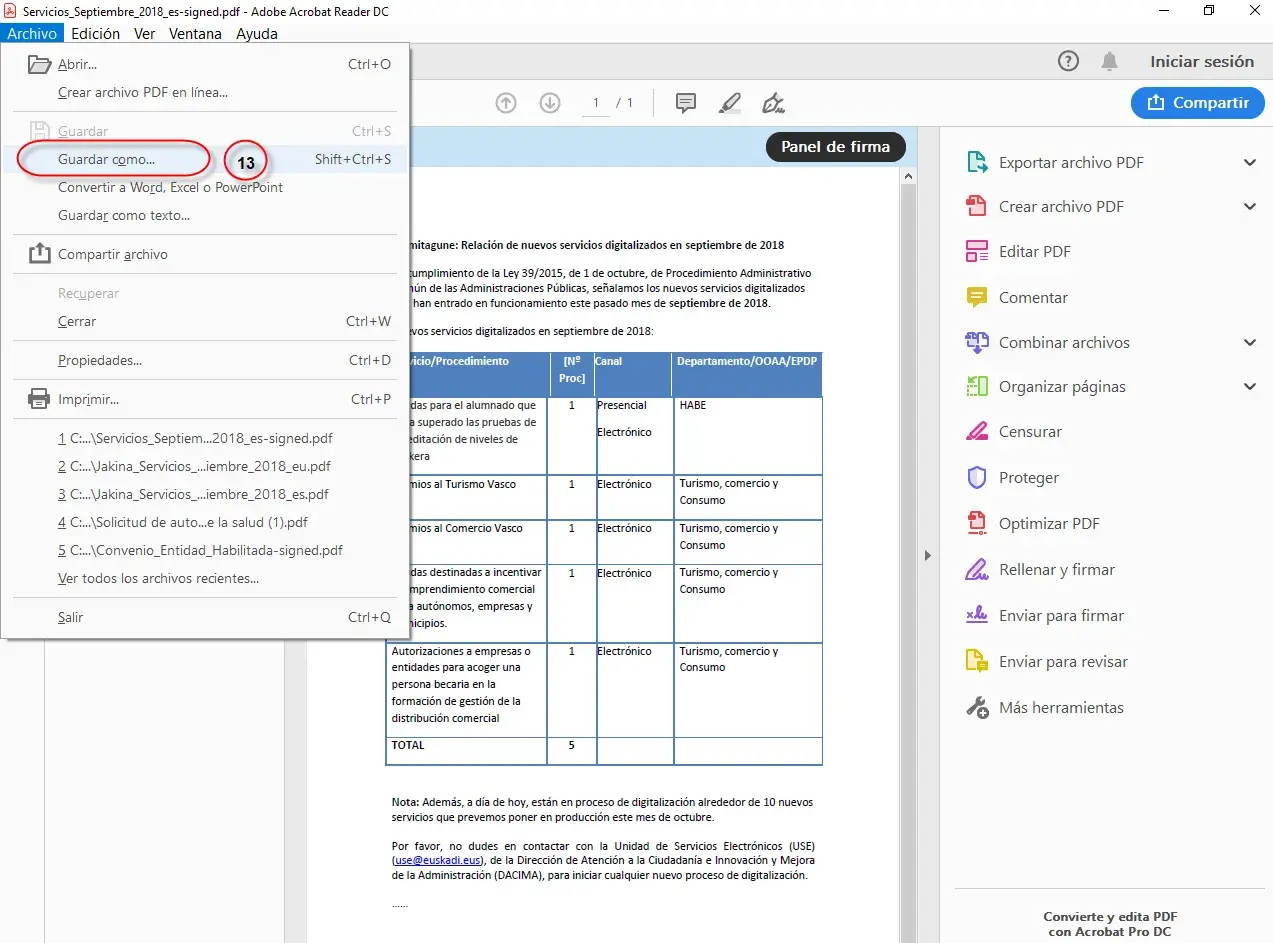Screen dimensions: 1273x943
Task: Click the Imprimir... menu item label
Action: point(88,400)
